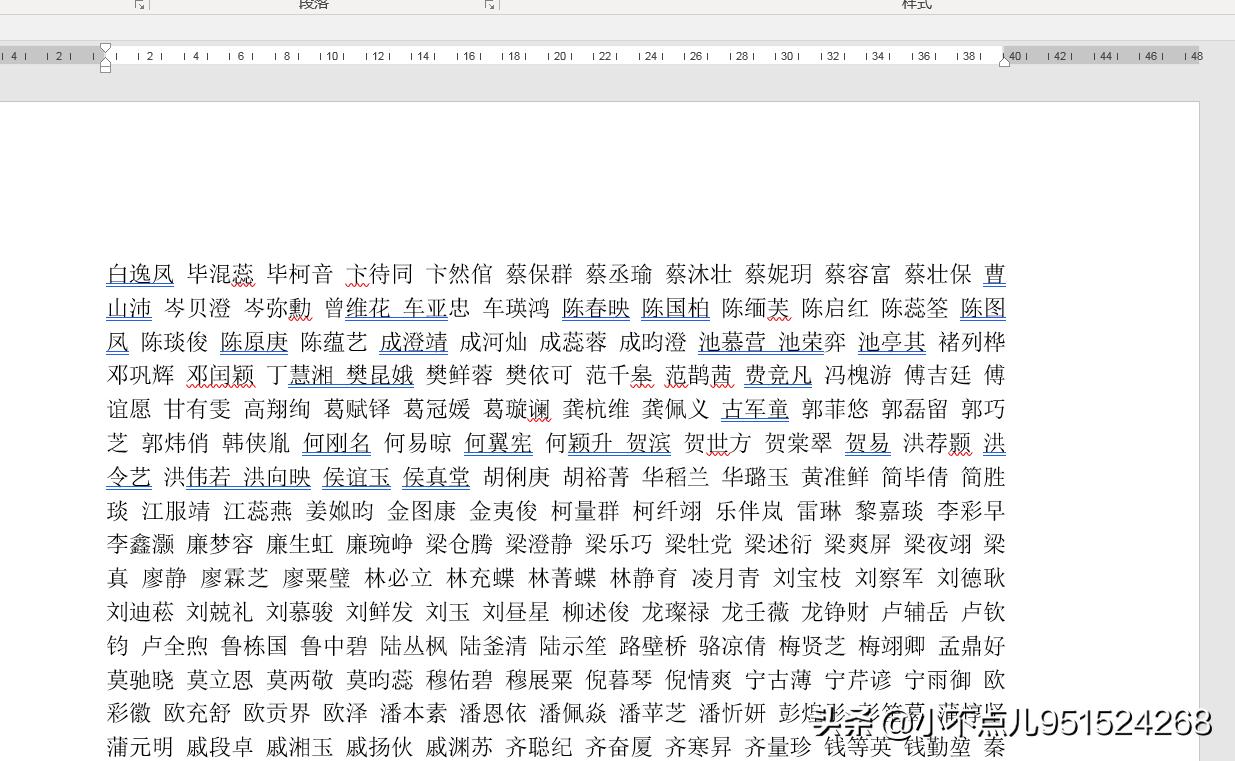Click the underlined name 成澄靖
Screen dimensions: 1235x761
tap(413, 342)
